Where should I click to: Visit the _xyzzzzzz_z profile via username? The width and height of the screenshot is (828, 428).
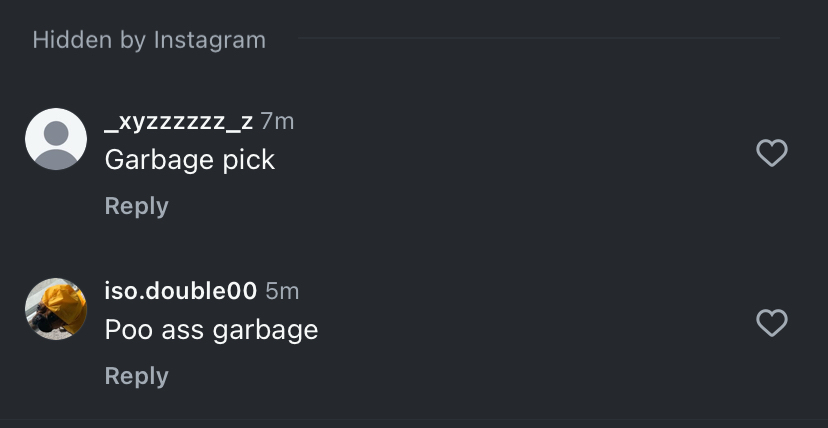tap(178, 122)
